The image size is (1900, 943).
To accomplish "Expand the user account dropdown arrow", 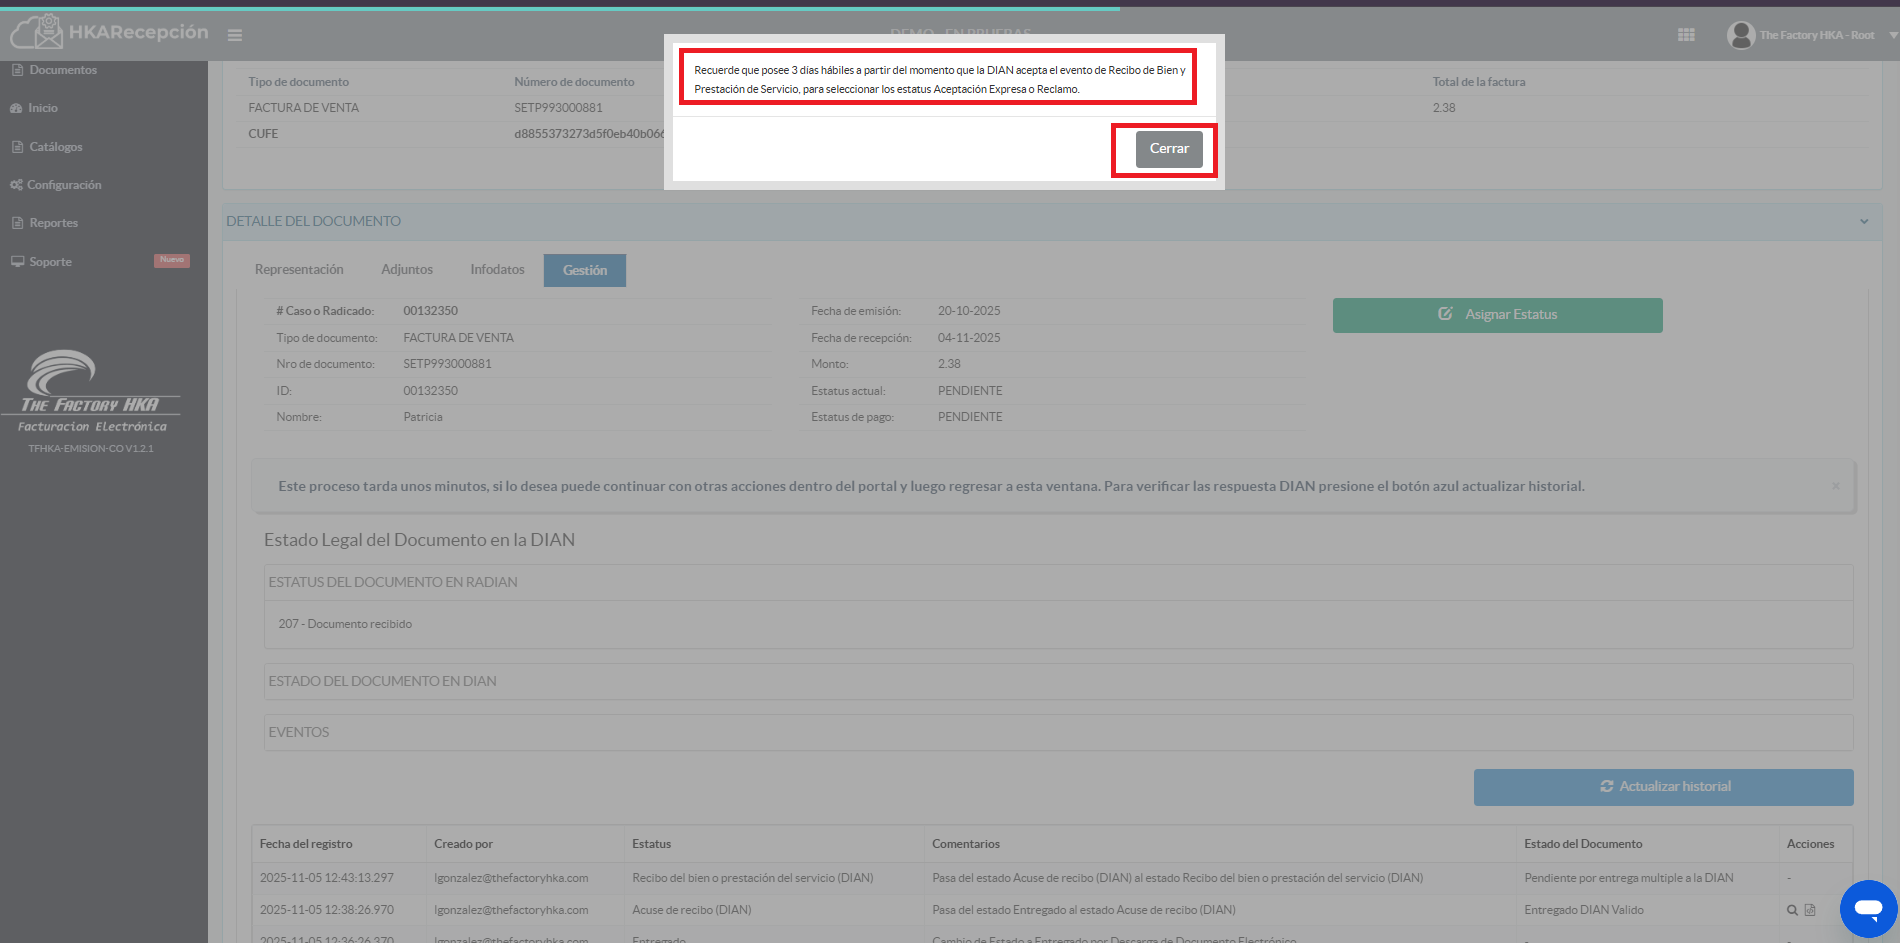I will coord(1893,35).
